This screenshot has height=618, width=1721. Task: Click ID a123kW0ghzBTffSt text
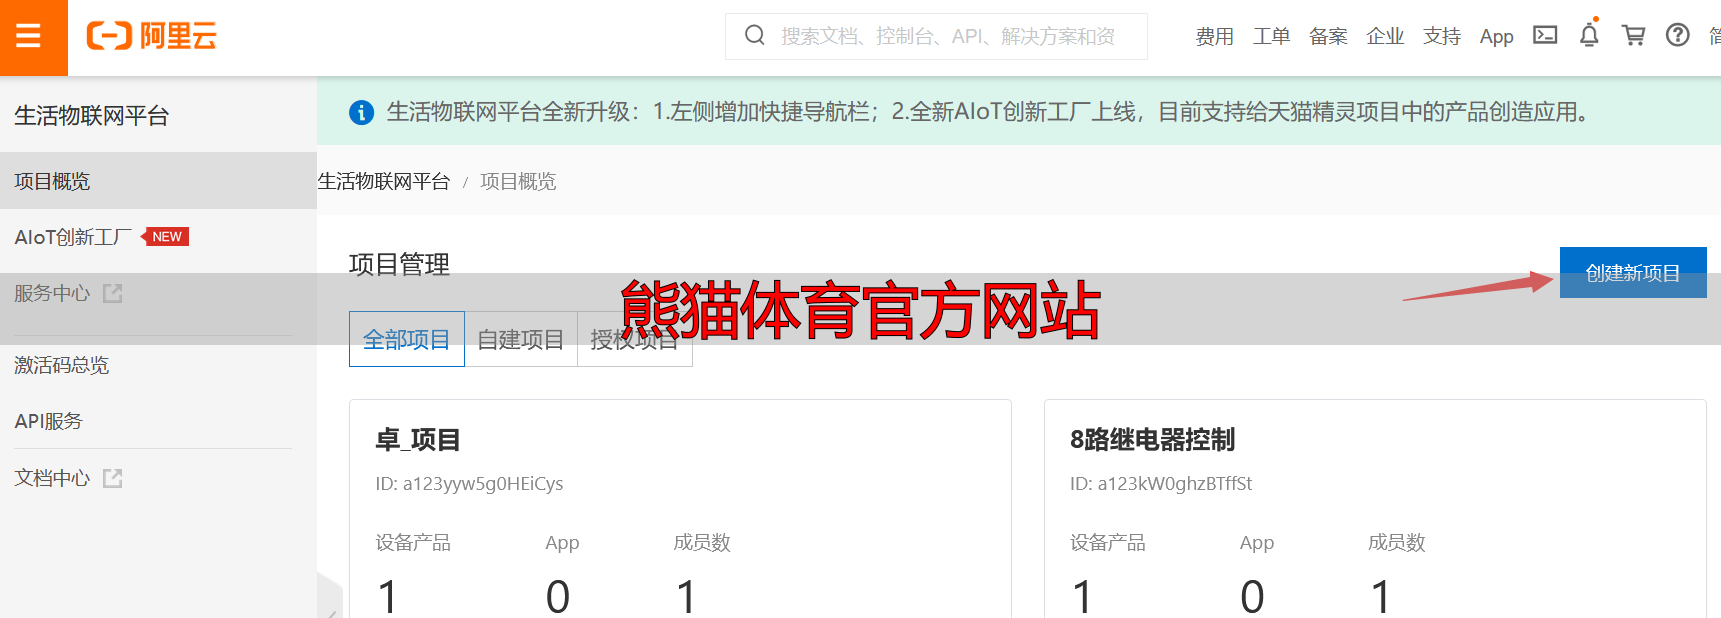[1161, 484]
